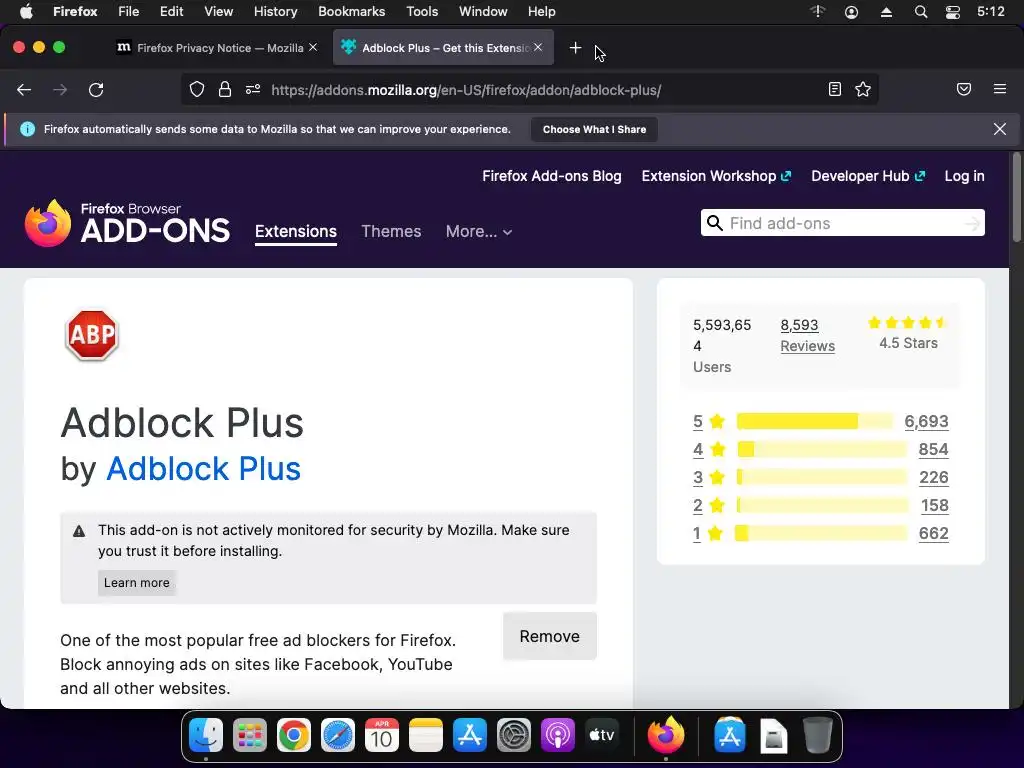Select the Themes navigation tab
This screenshot has width=1024, height=768.
(391, 231)
